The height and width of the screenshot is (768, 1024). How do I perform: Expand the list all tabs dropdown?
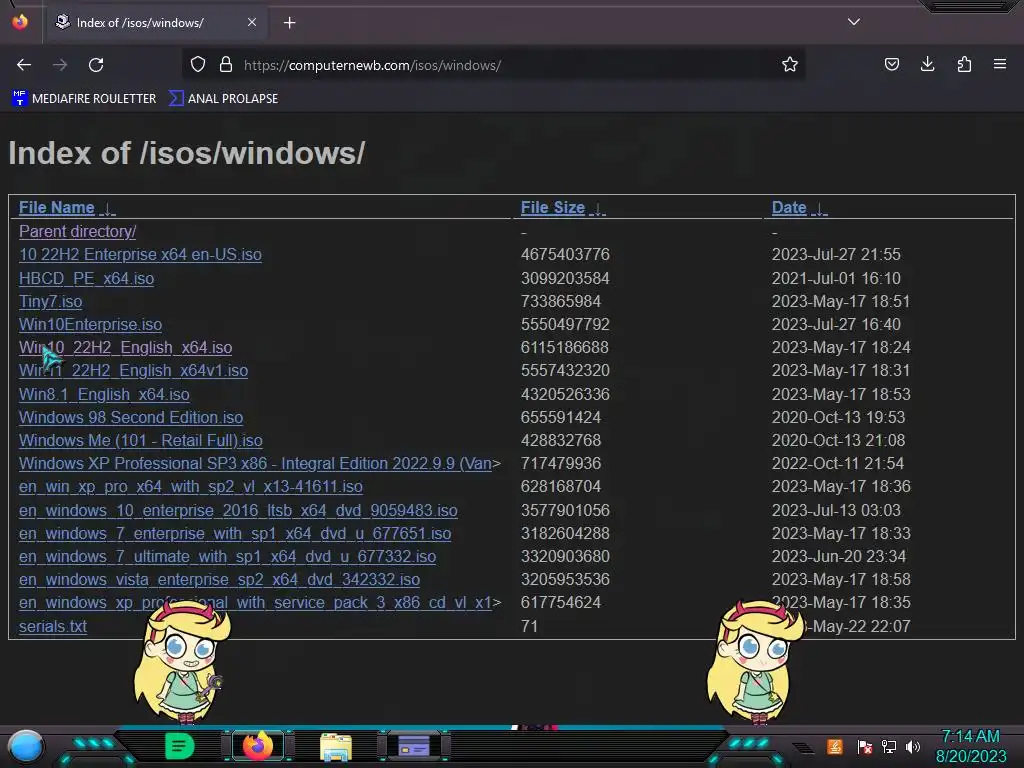click(854, 22)
